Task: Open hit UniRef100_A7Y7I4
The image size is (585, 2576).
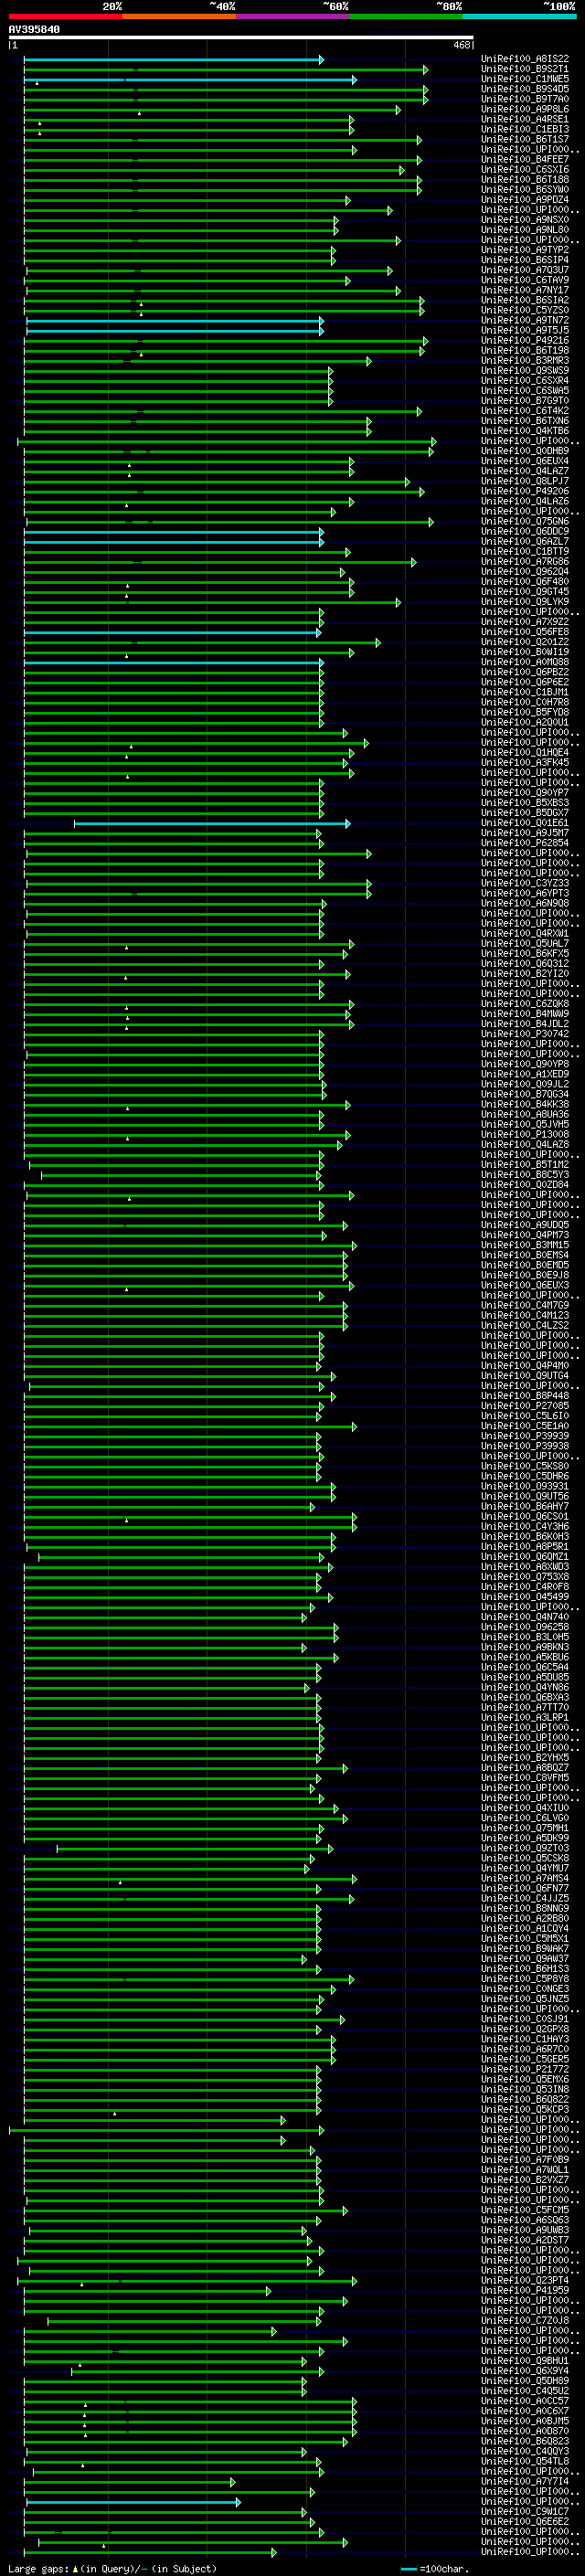Action: [x=525, y=2481]
